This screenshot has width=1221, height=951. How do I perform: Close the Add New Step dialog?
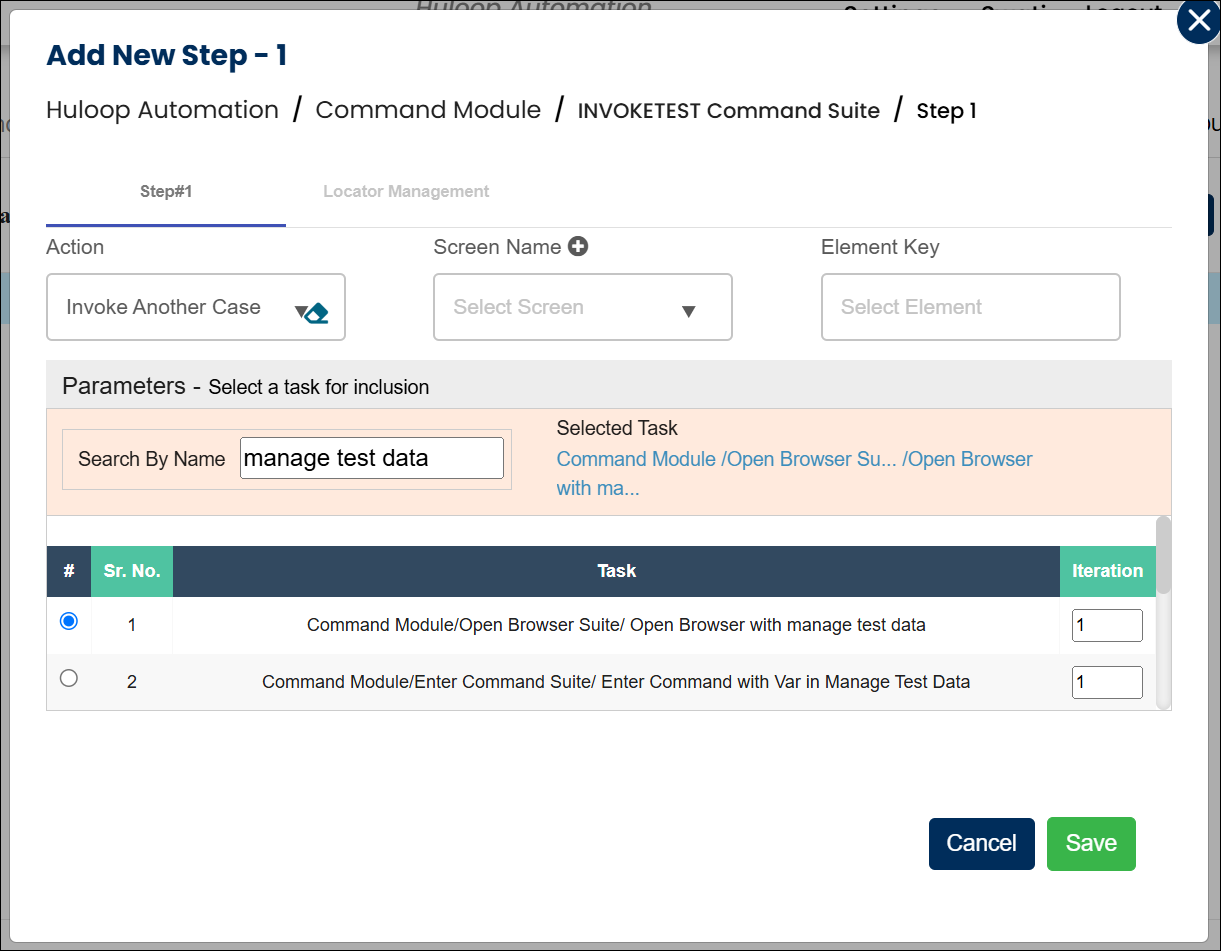pyautogui.click(x=1197, y=22)
